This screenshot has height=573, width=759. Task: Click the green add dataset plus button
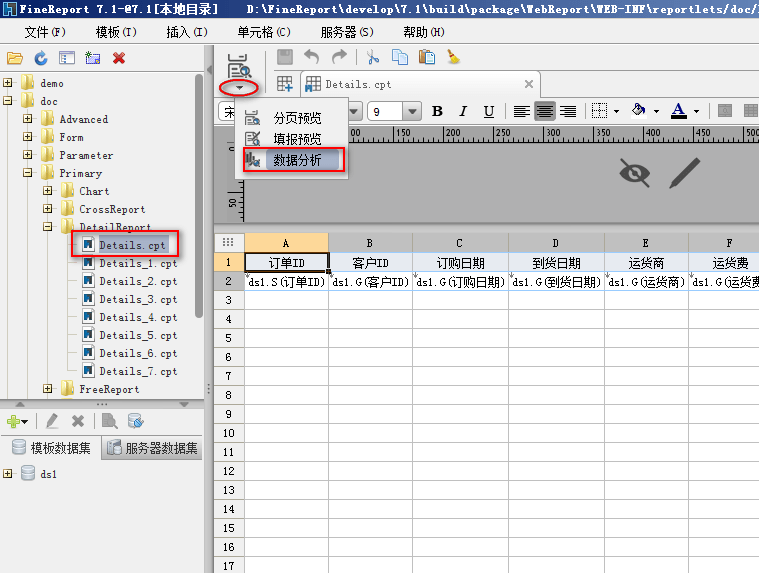17,422
